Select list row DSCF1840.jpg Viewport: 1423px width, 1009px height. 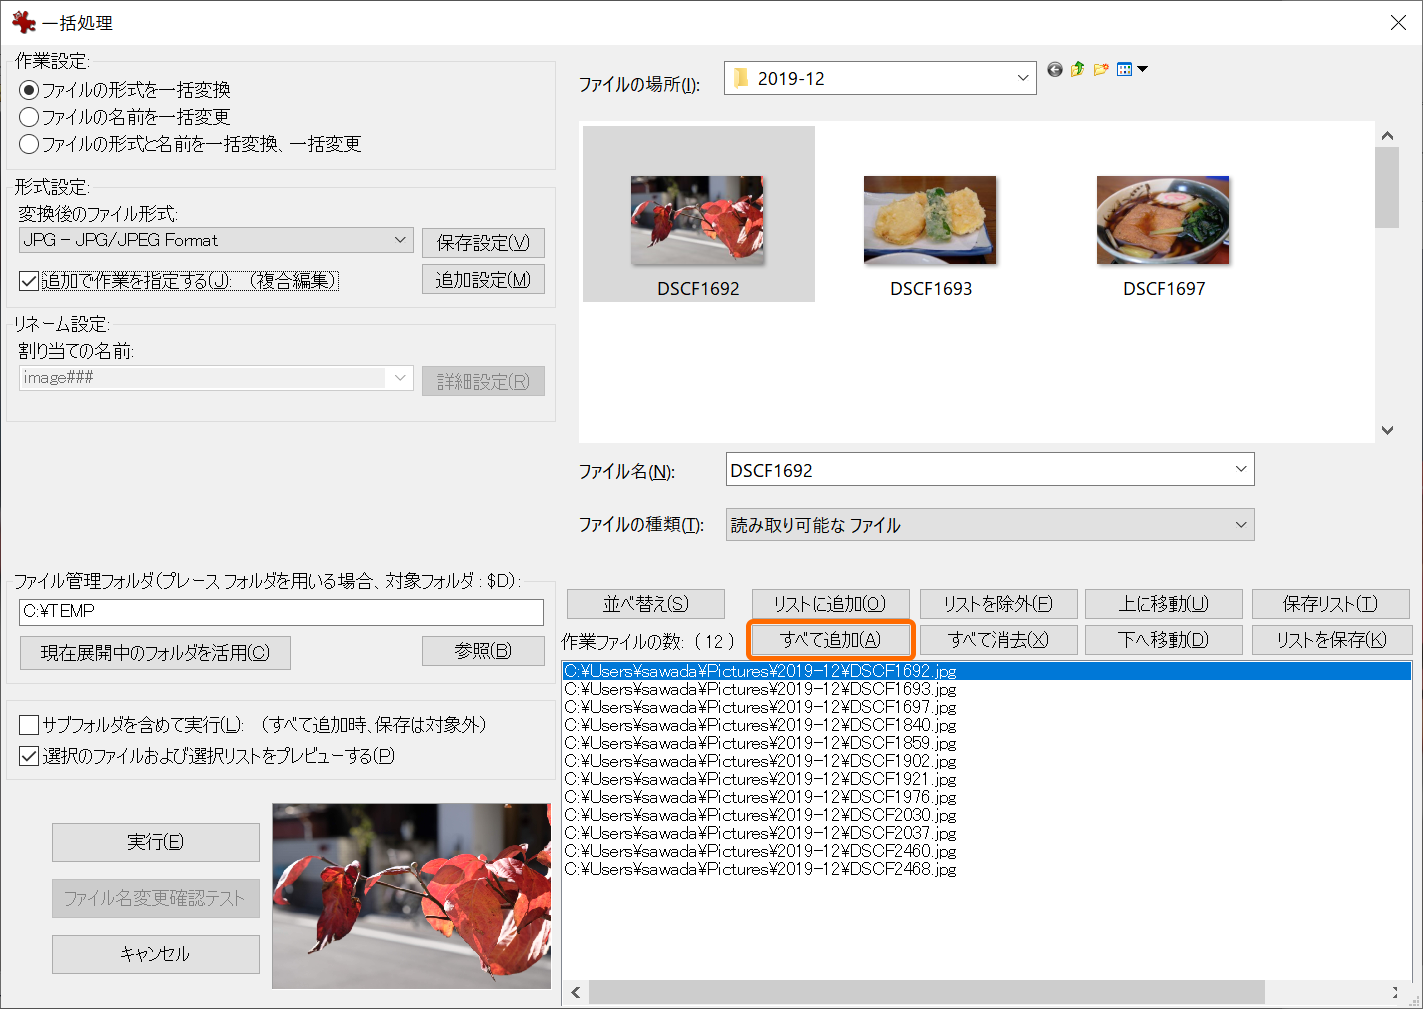click(x=987, y=725)
